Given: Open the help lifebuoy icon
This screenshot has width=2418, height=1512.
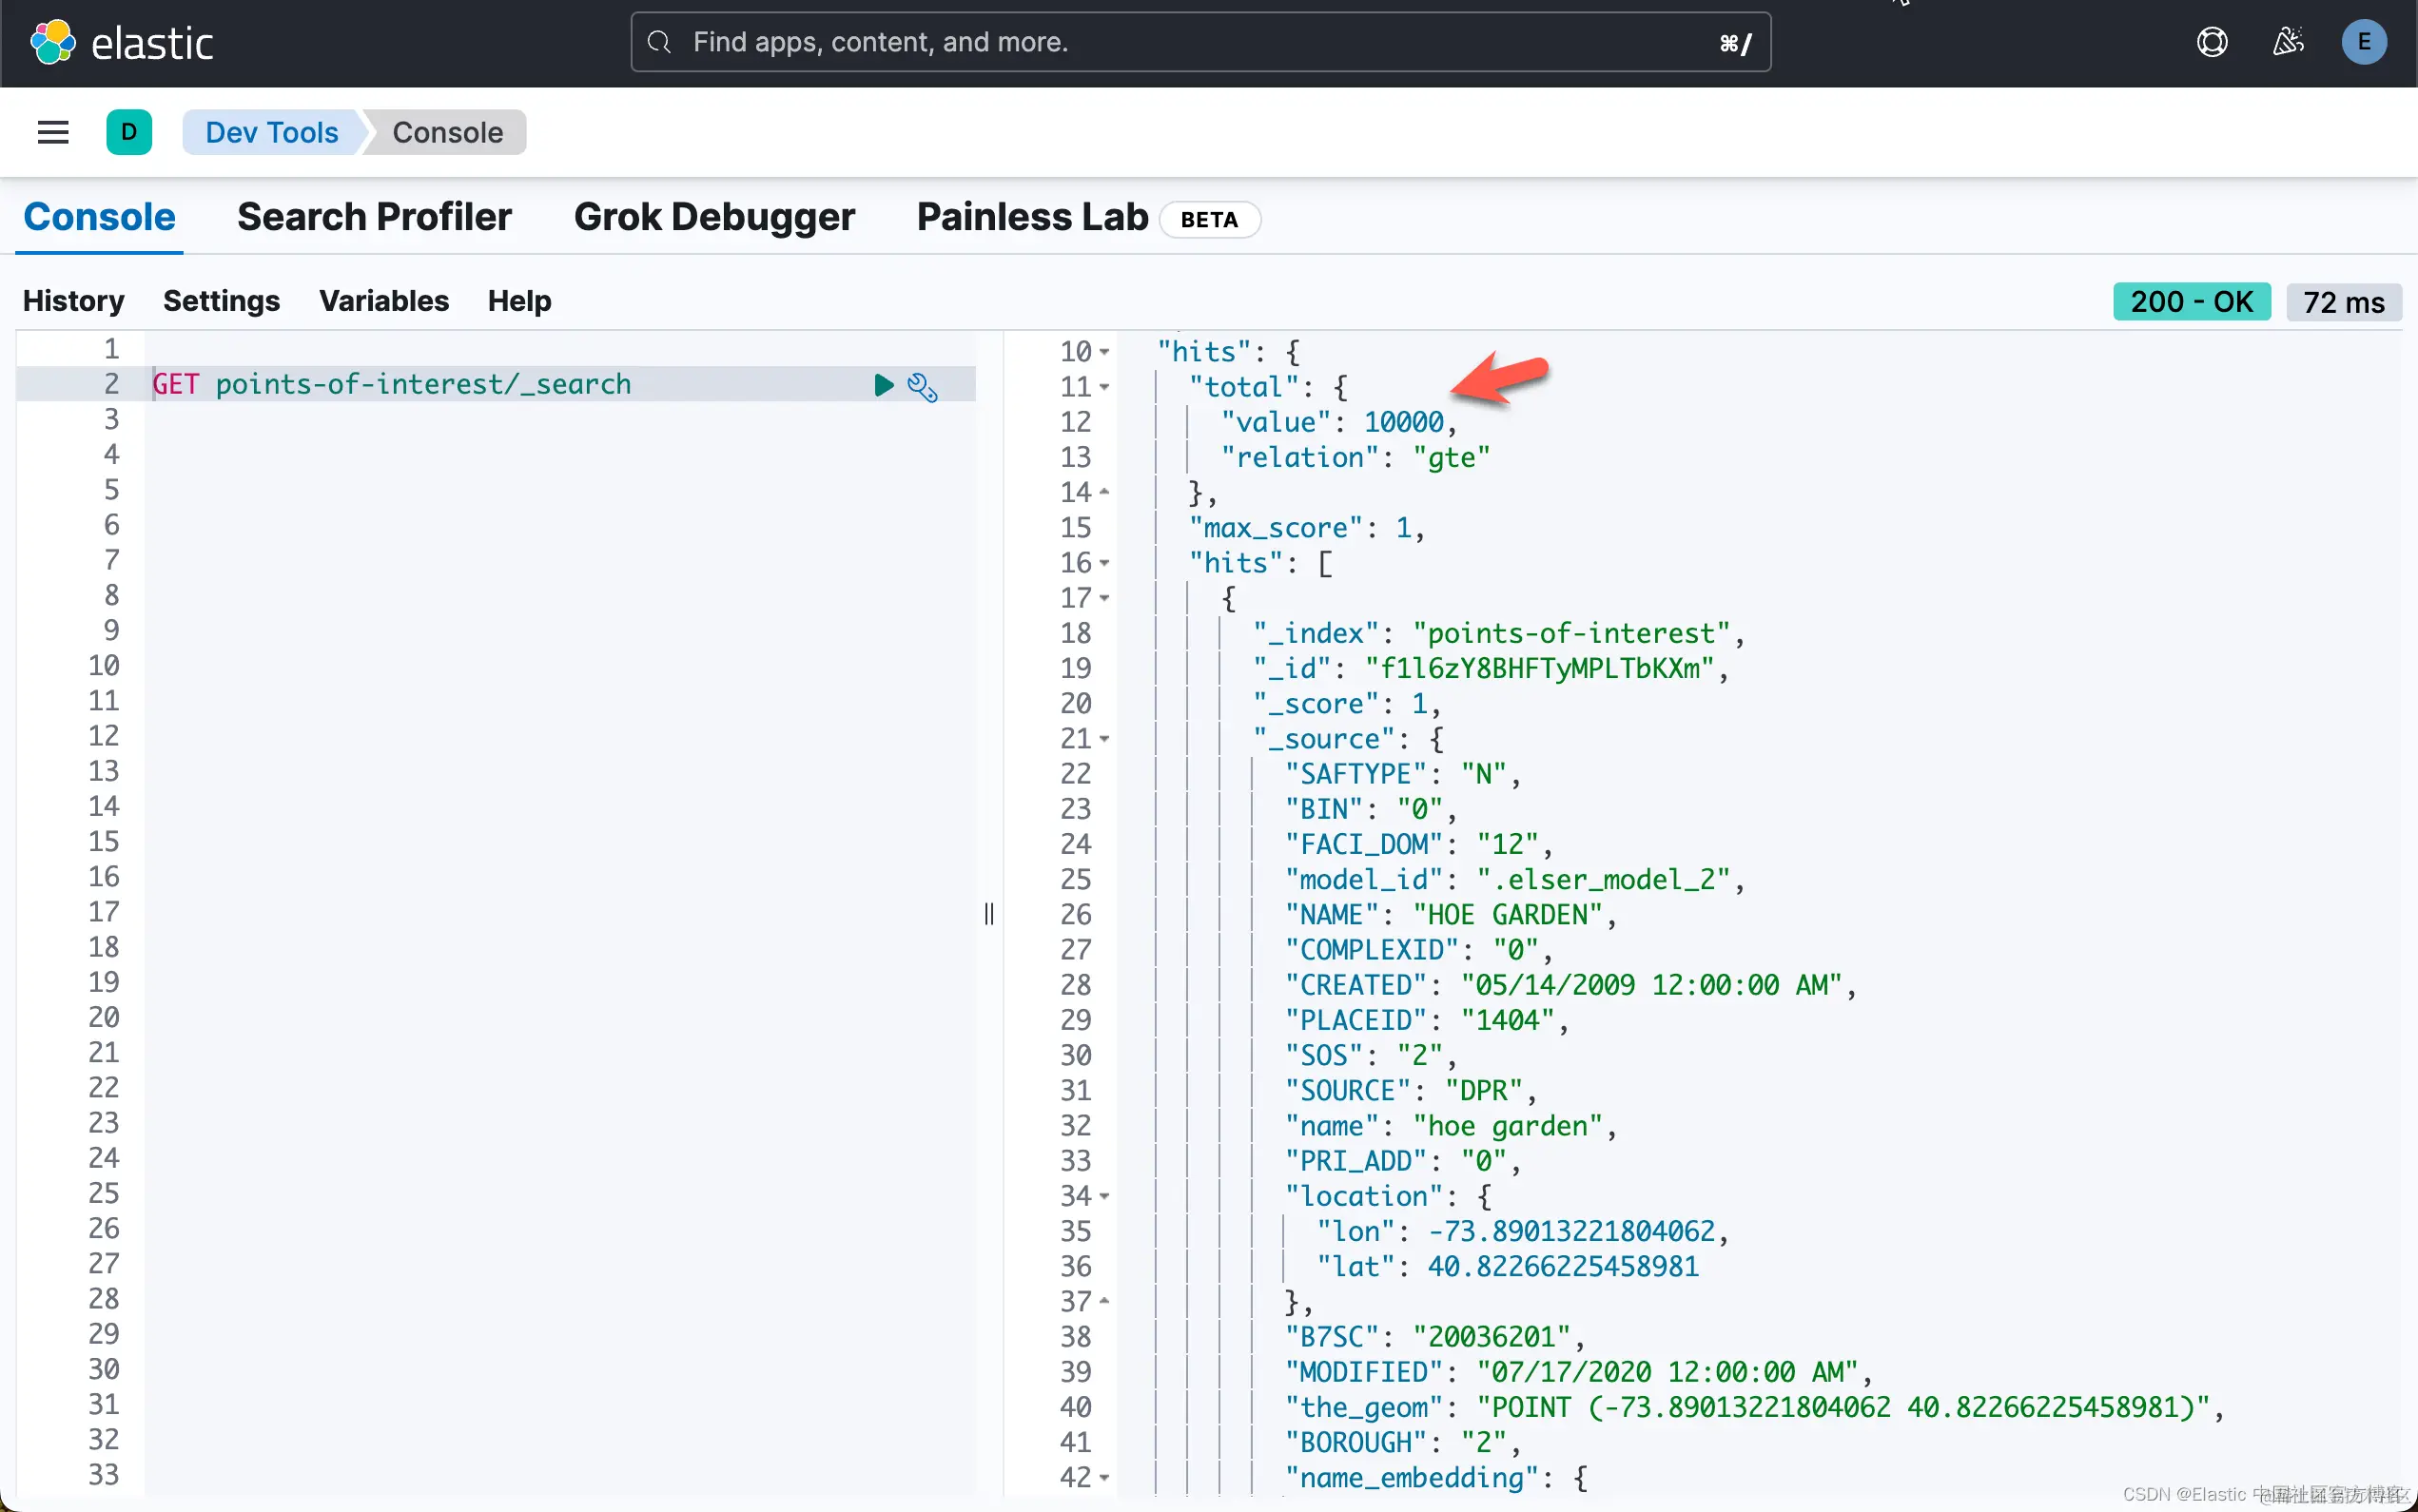Looking at the screenshot, I should [2211, 42].
